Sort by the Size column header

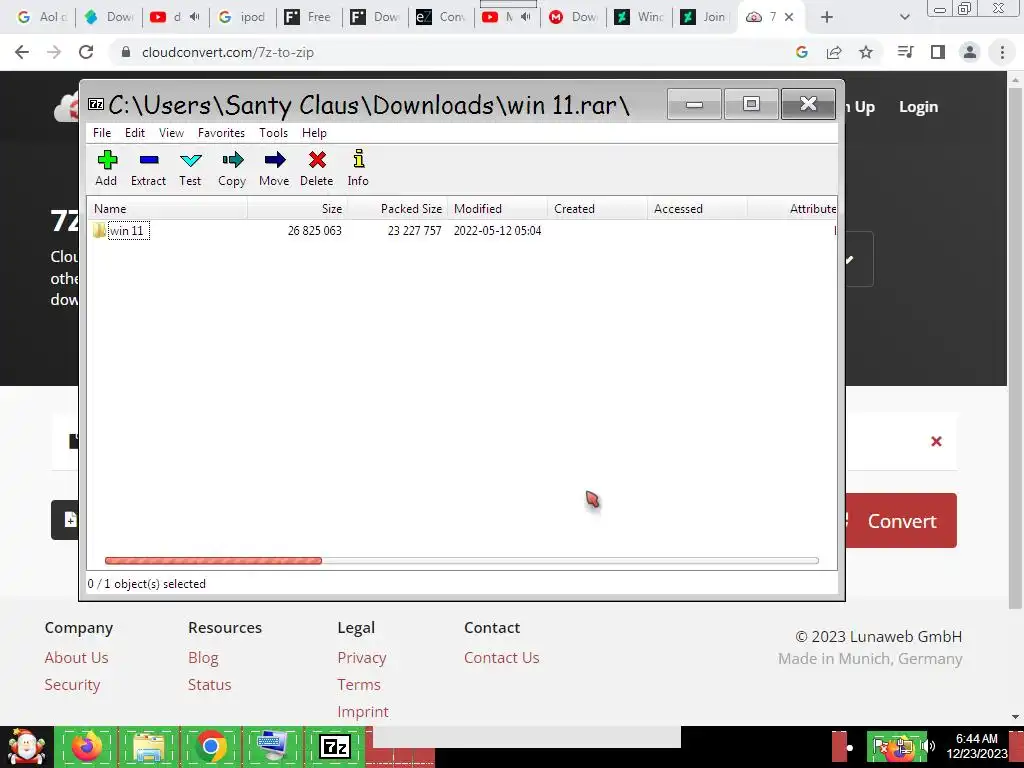click(x=297, y=208)
